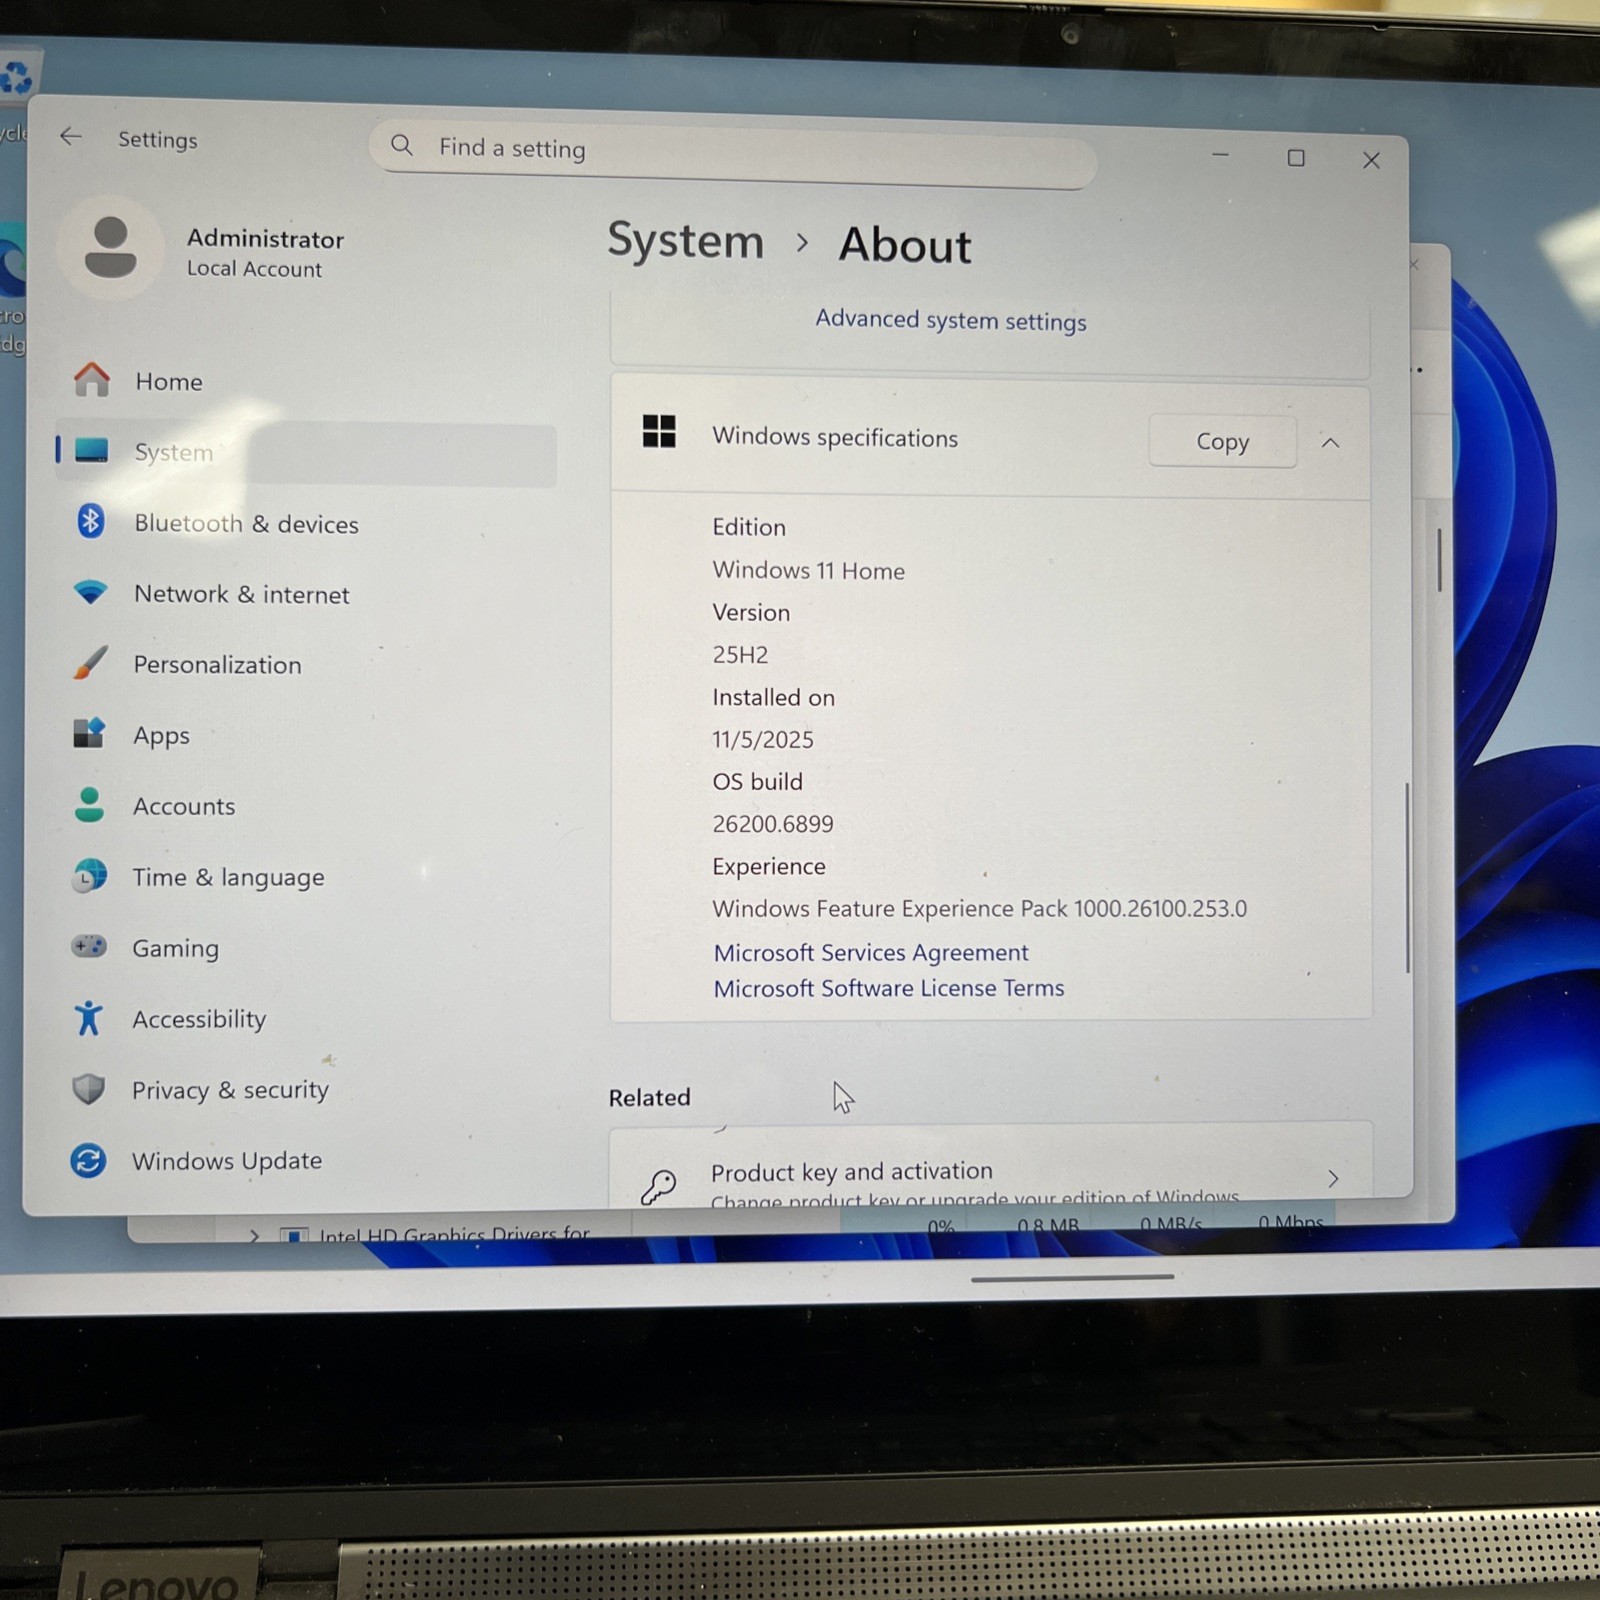Open Network & internet settings
This screenshot has height=1600, width=1600.
(305, 594)
